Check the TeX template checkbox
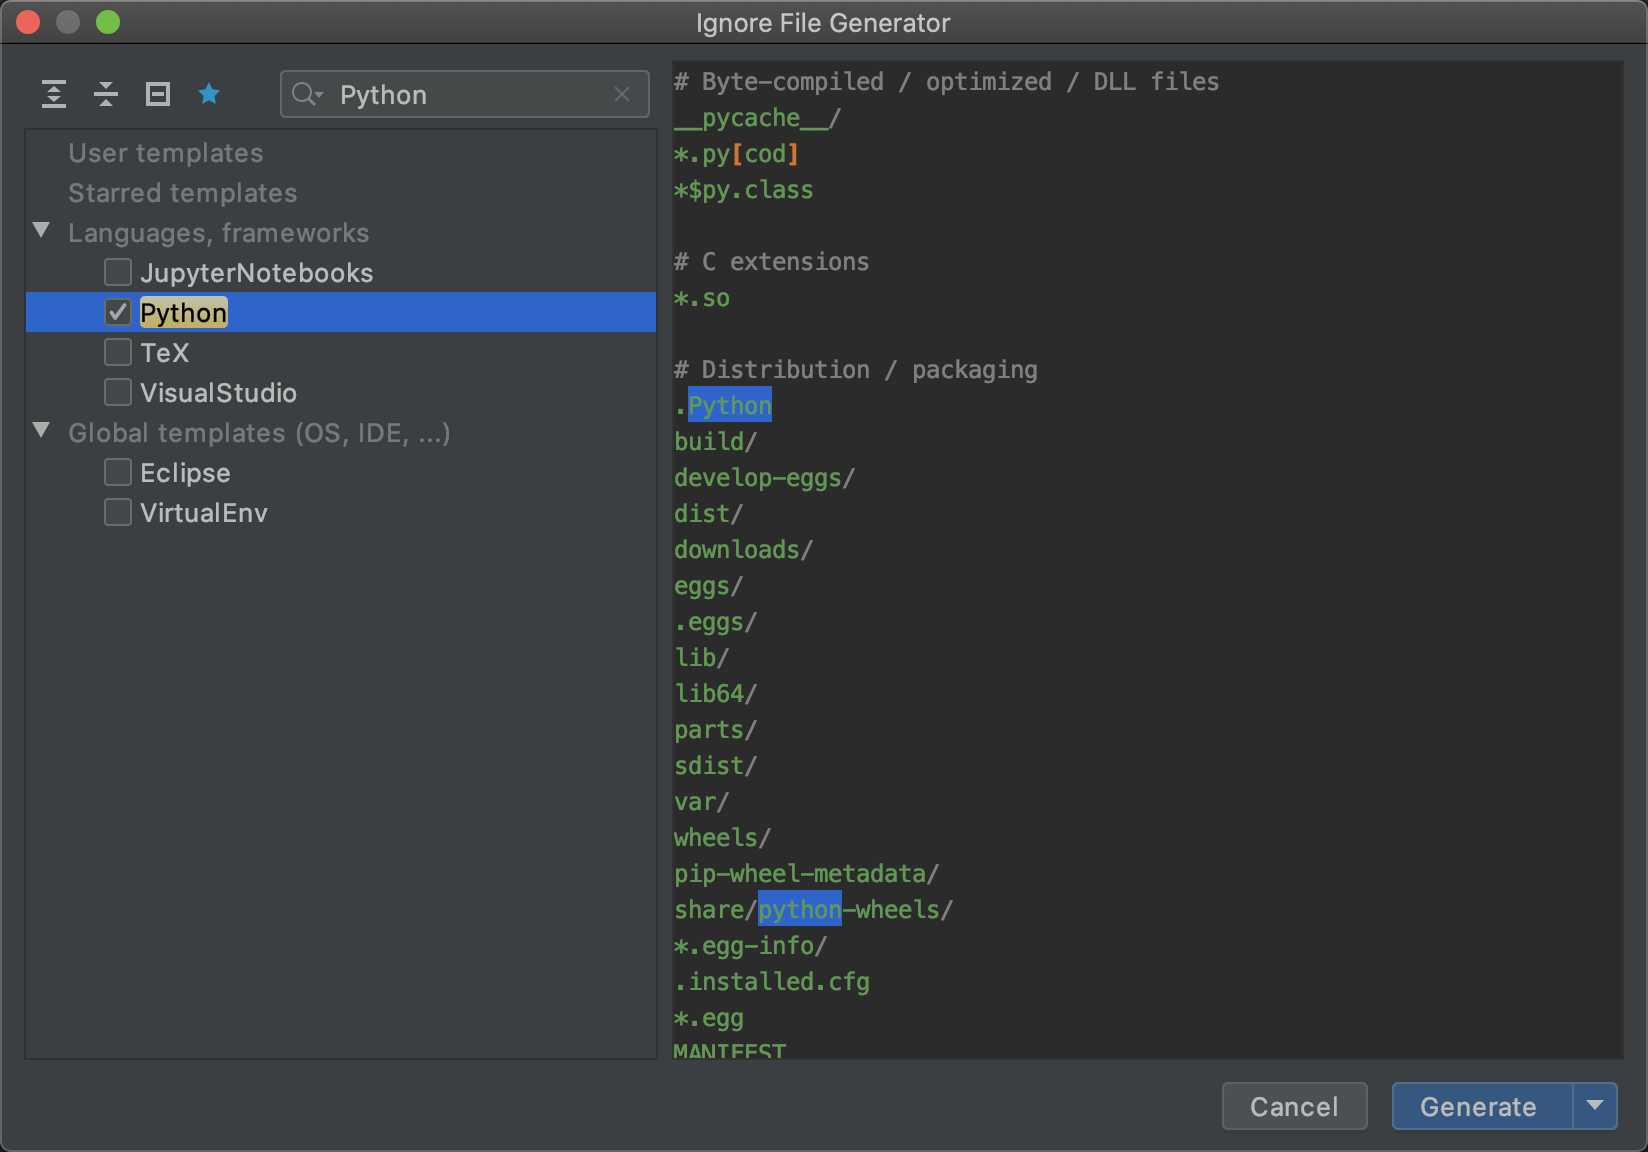The height and width of the screenshot is (1152, 1648). point(118,352)
